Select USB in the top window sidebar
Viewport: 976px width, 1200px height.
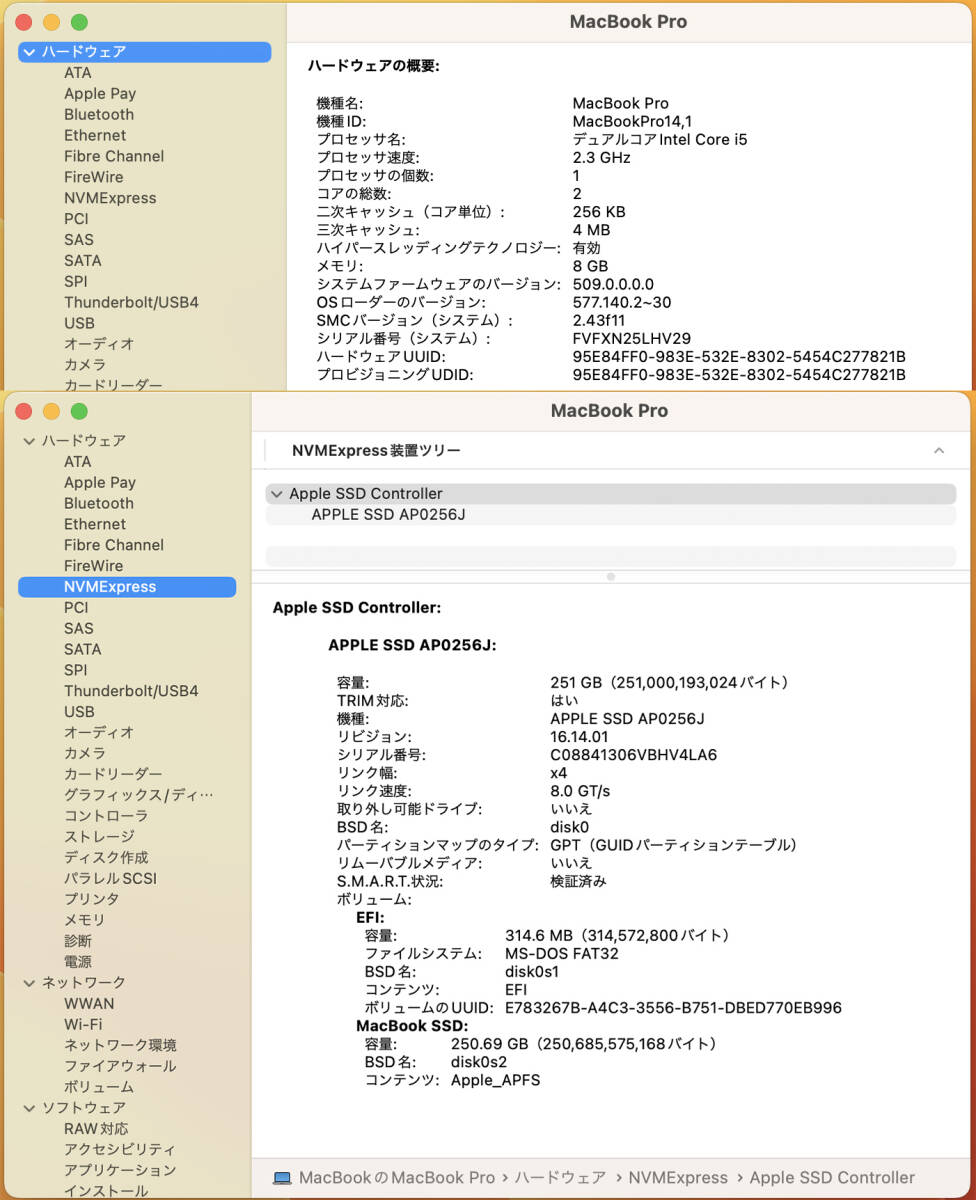[x=79, y=323]
